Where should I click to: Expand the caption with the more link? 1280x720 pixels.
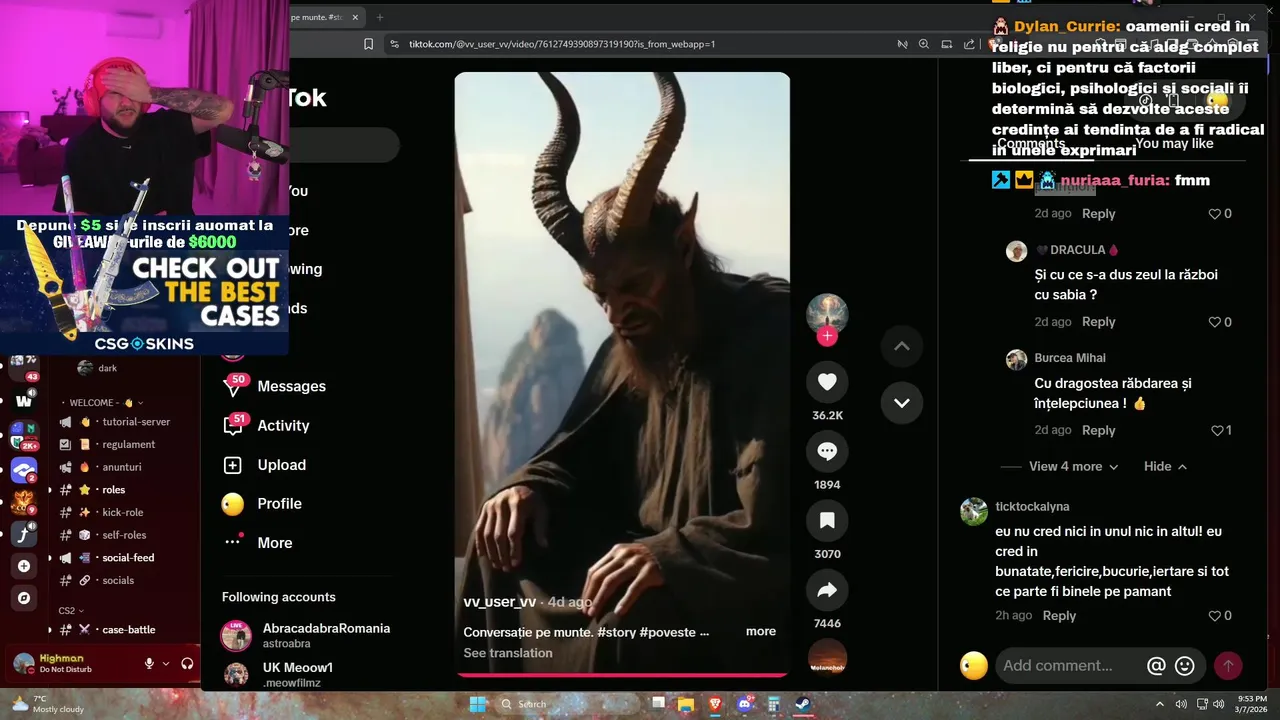pos(760,631)
